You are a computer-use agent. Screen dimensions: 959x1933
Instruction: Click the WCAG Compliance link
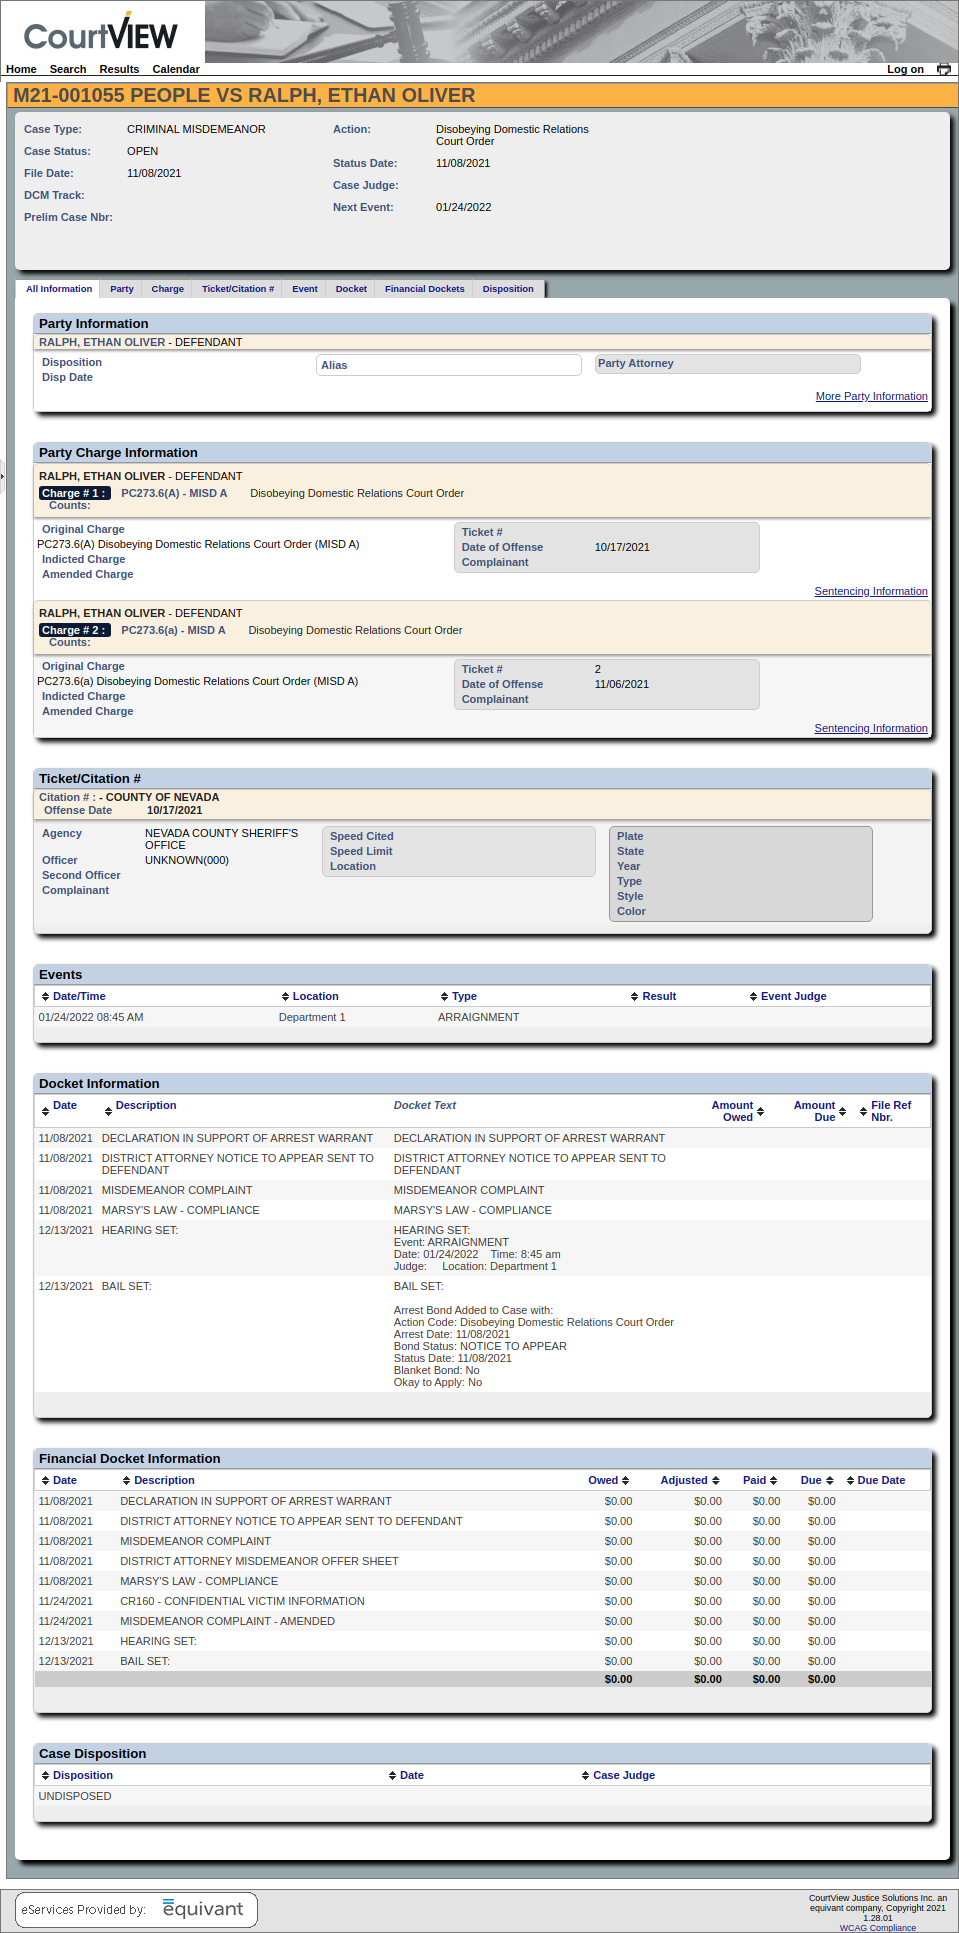(878, 1928)
